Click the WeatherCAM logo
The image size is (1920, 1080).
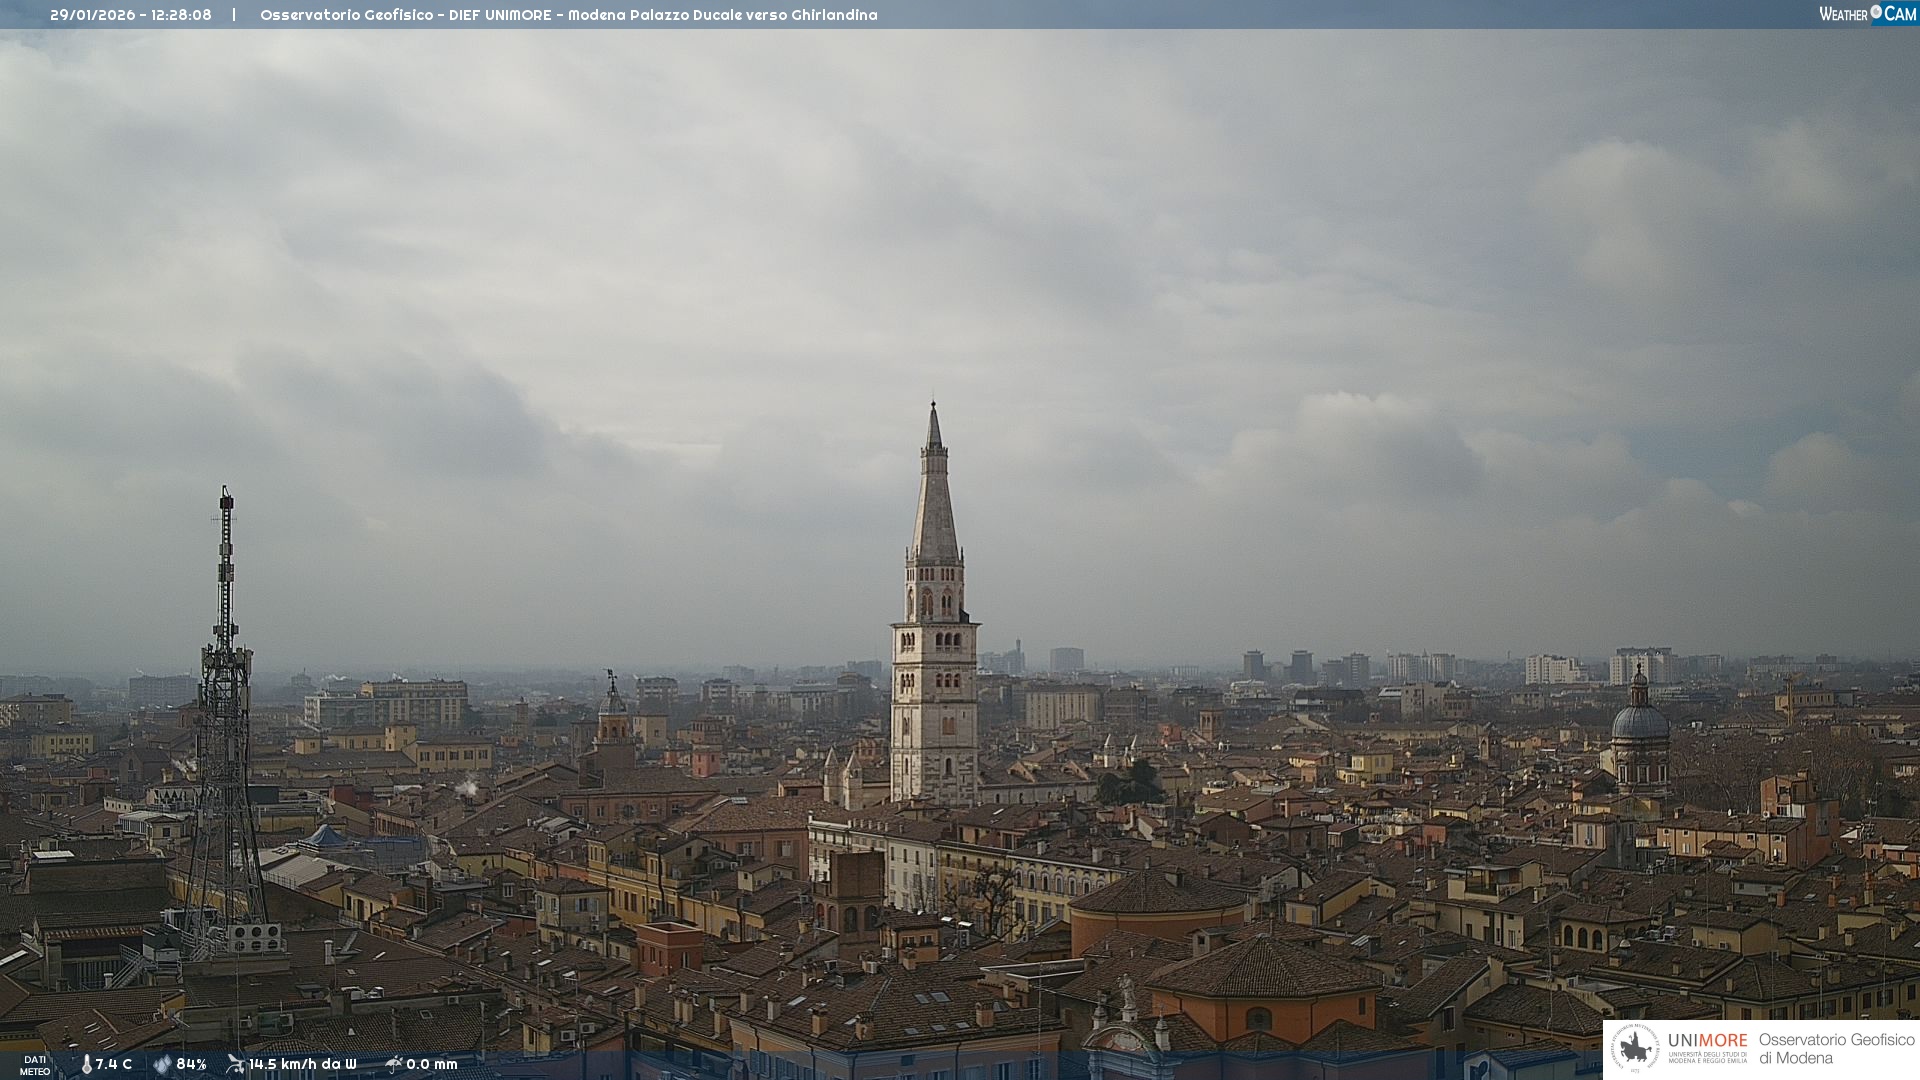pos(1867,14)
